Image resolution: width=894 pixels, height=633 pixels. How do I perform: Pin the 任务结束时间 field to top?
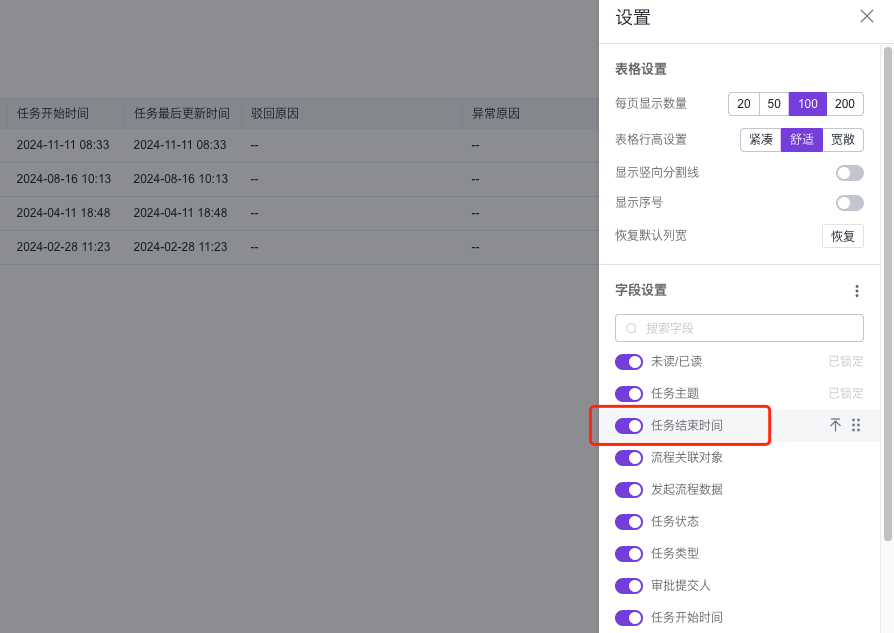point(835,425)
